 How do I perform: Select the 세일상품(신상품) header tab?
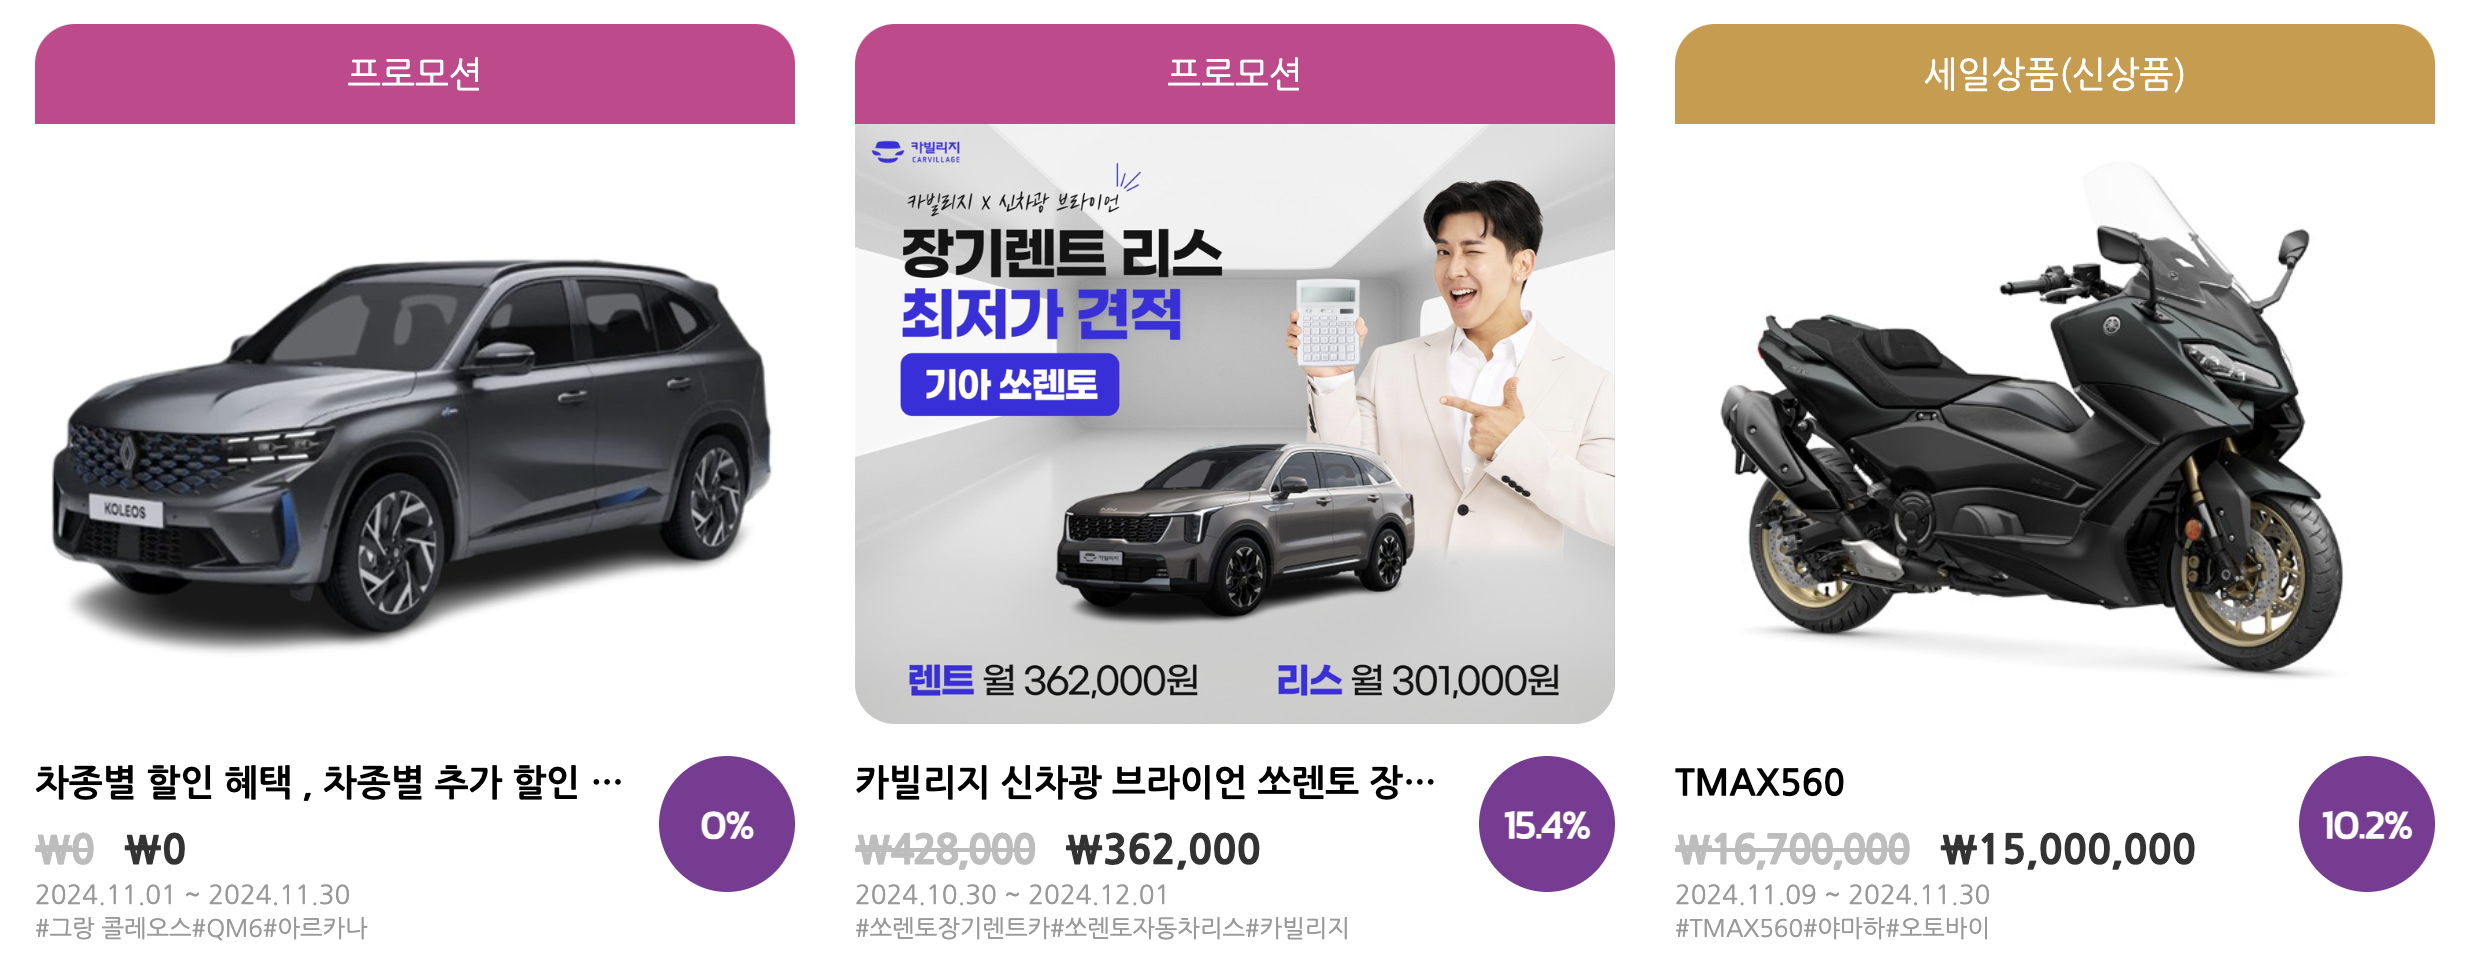click(x=2055, y=74)
